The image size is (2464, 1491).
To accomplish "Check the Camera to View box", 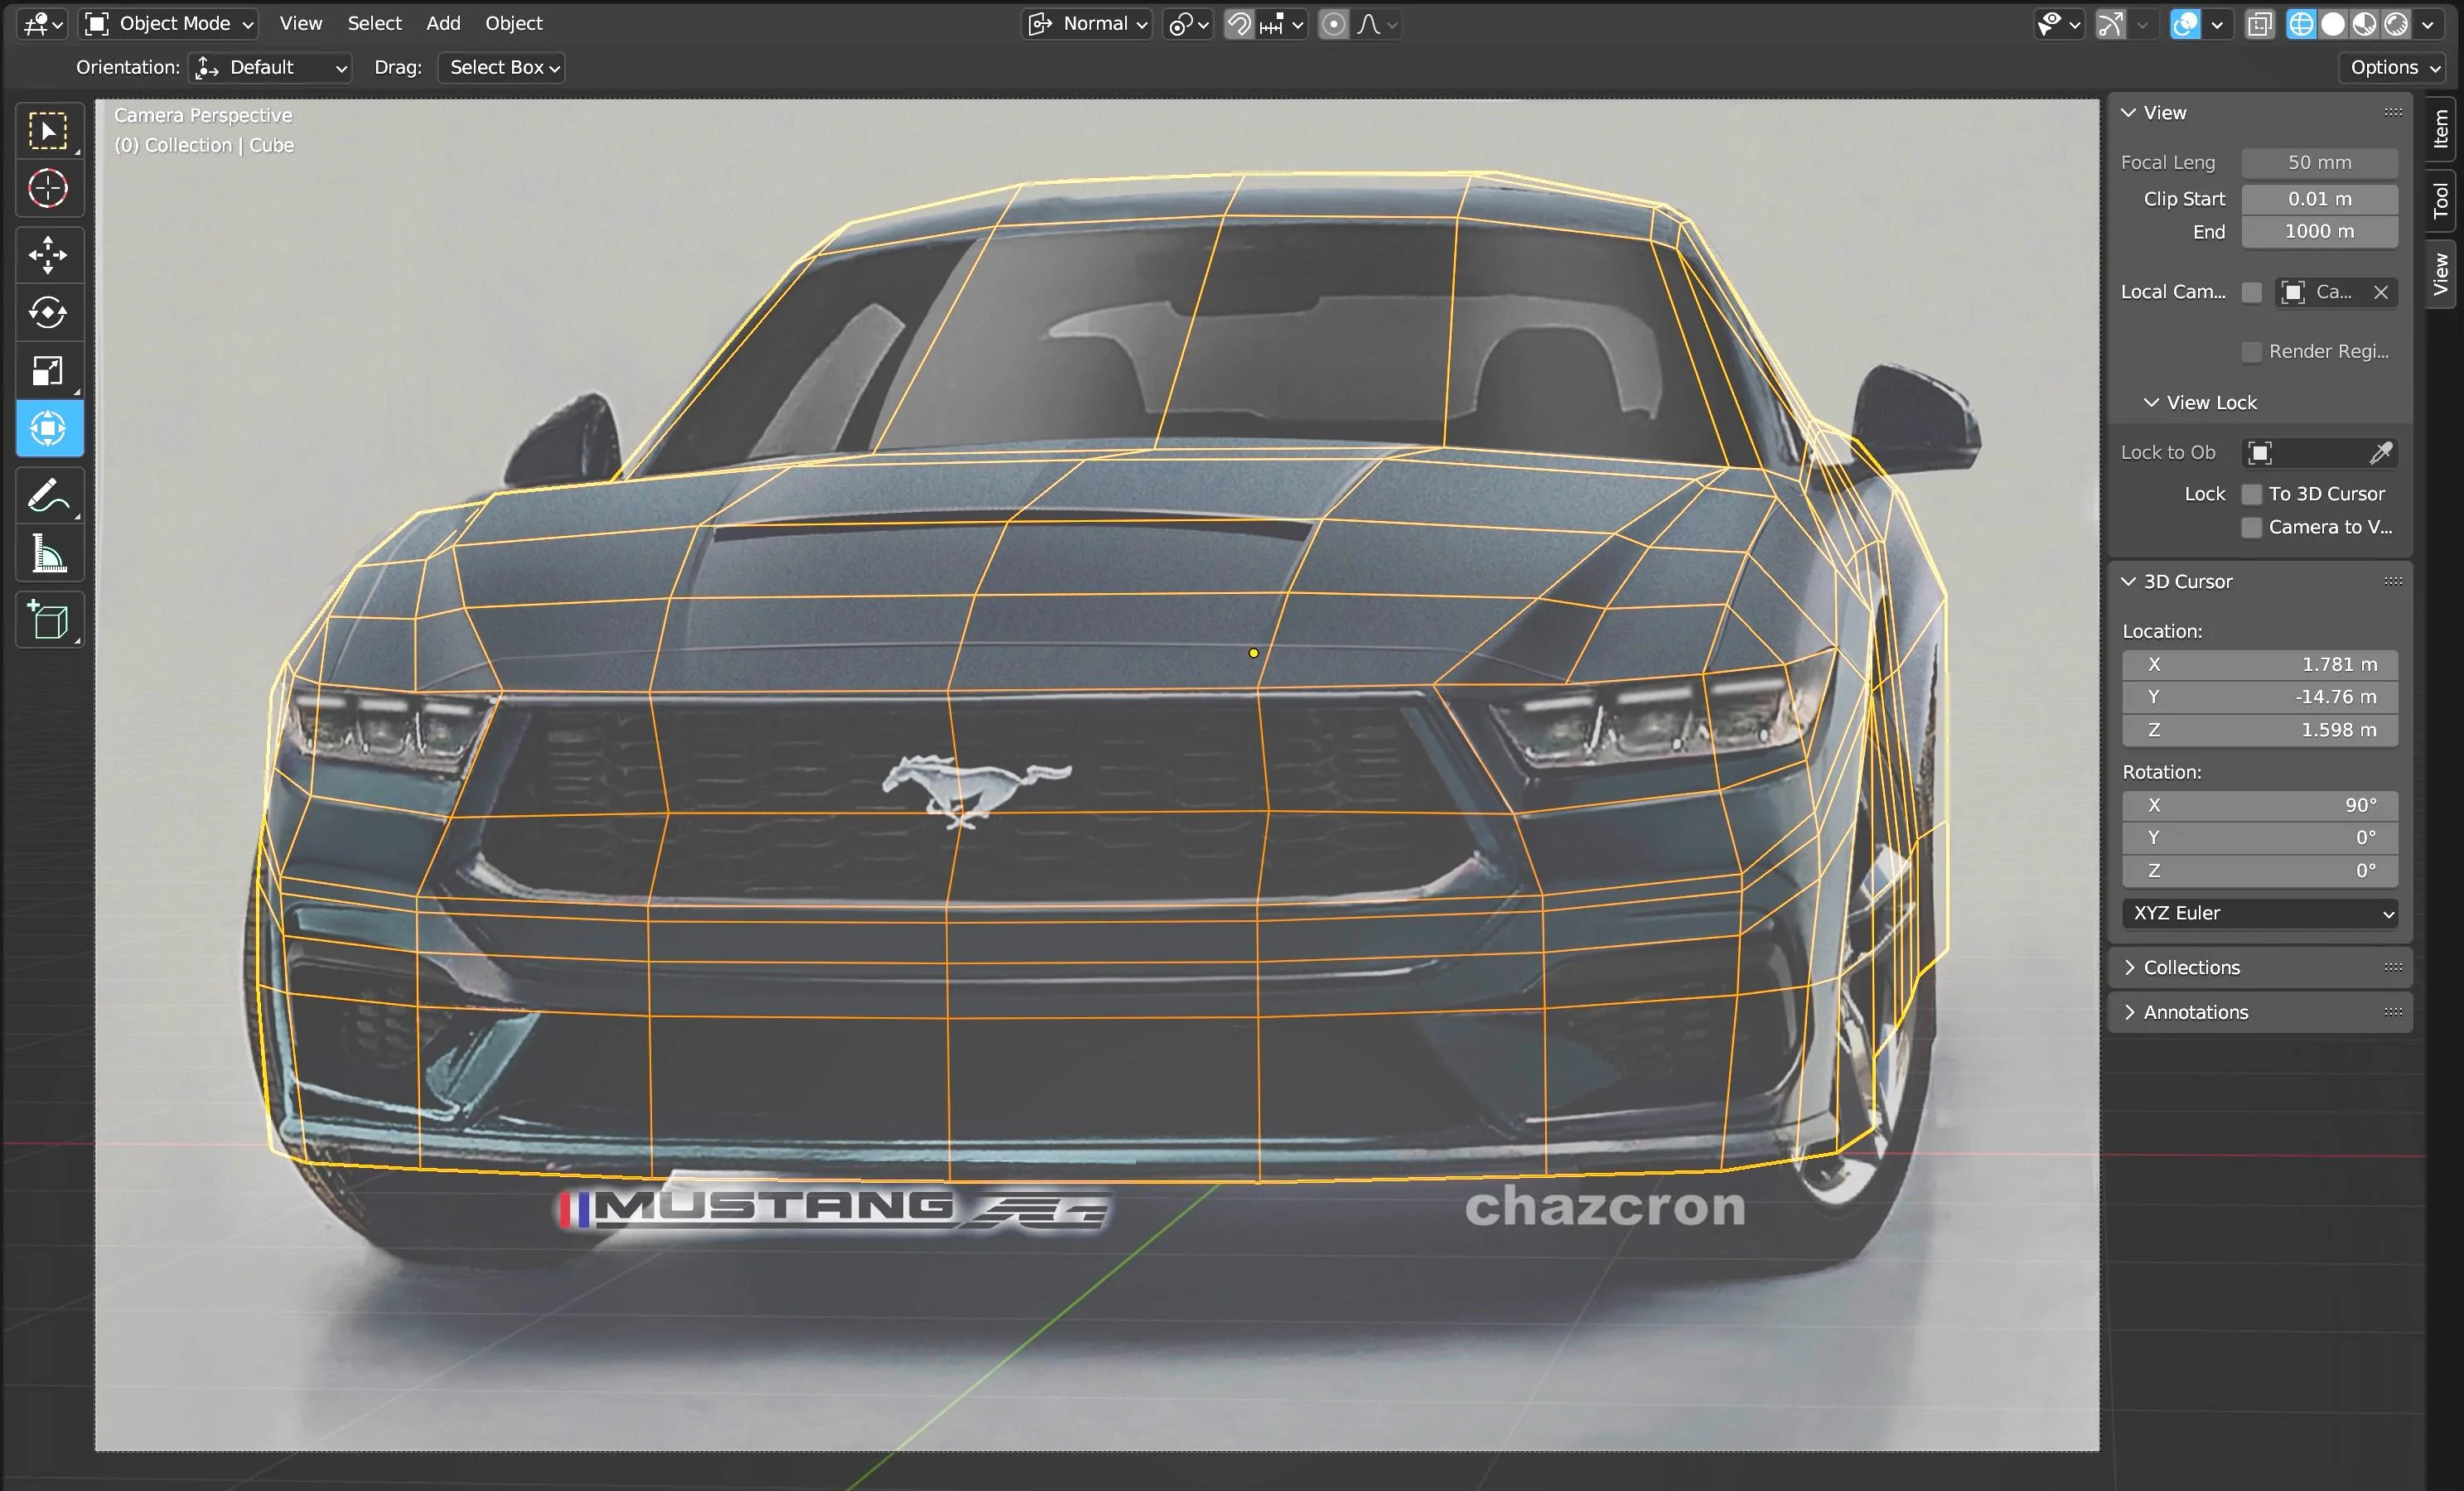I will [x=2252, y=527].
